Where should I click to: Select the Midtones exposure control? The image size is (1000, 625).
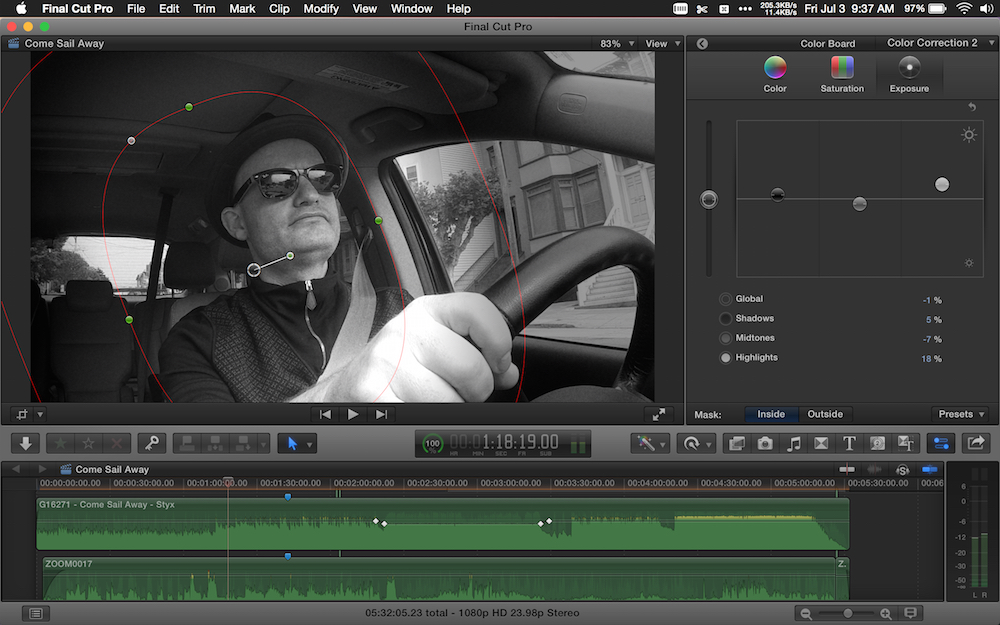coord(725,338)
